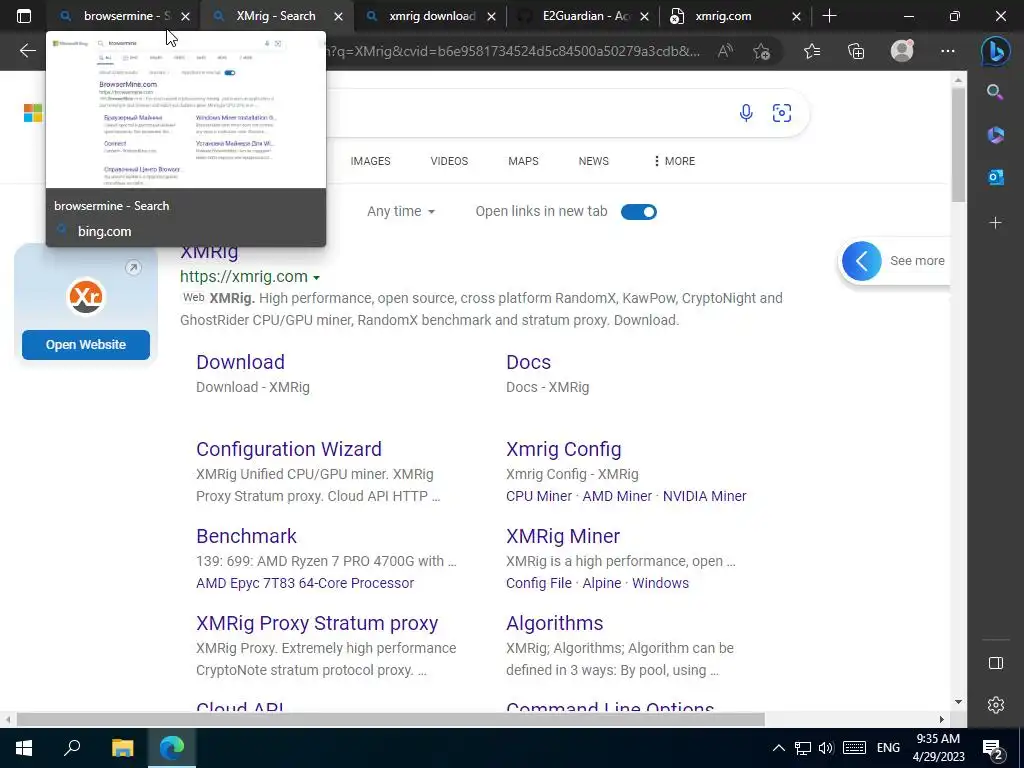The image size is (1024, 768).
Task: Click the browsermine tab preview thumbnail
Action: pyautogui.click(x=185, y=111)
